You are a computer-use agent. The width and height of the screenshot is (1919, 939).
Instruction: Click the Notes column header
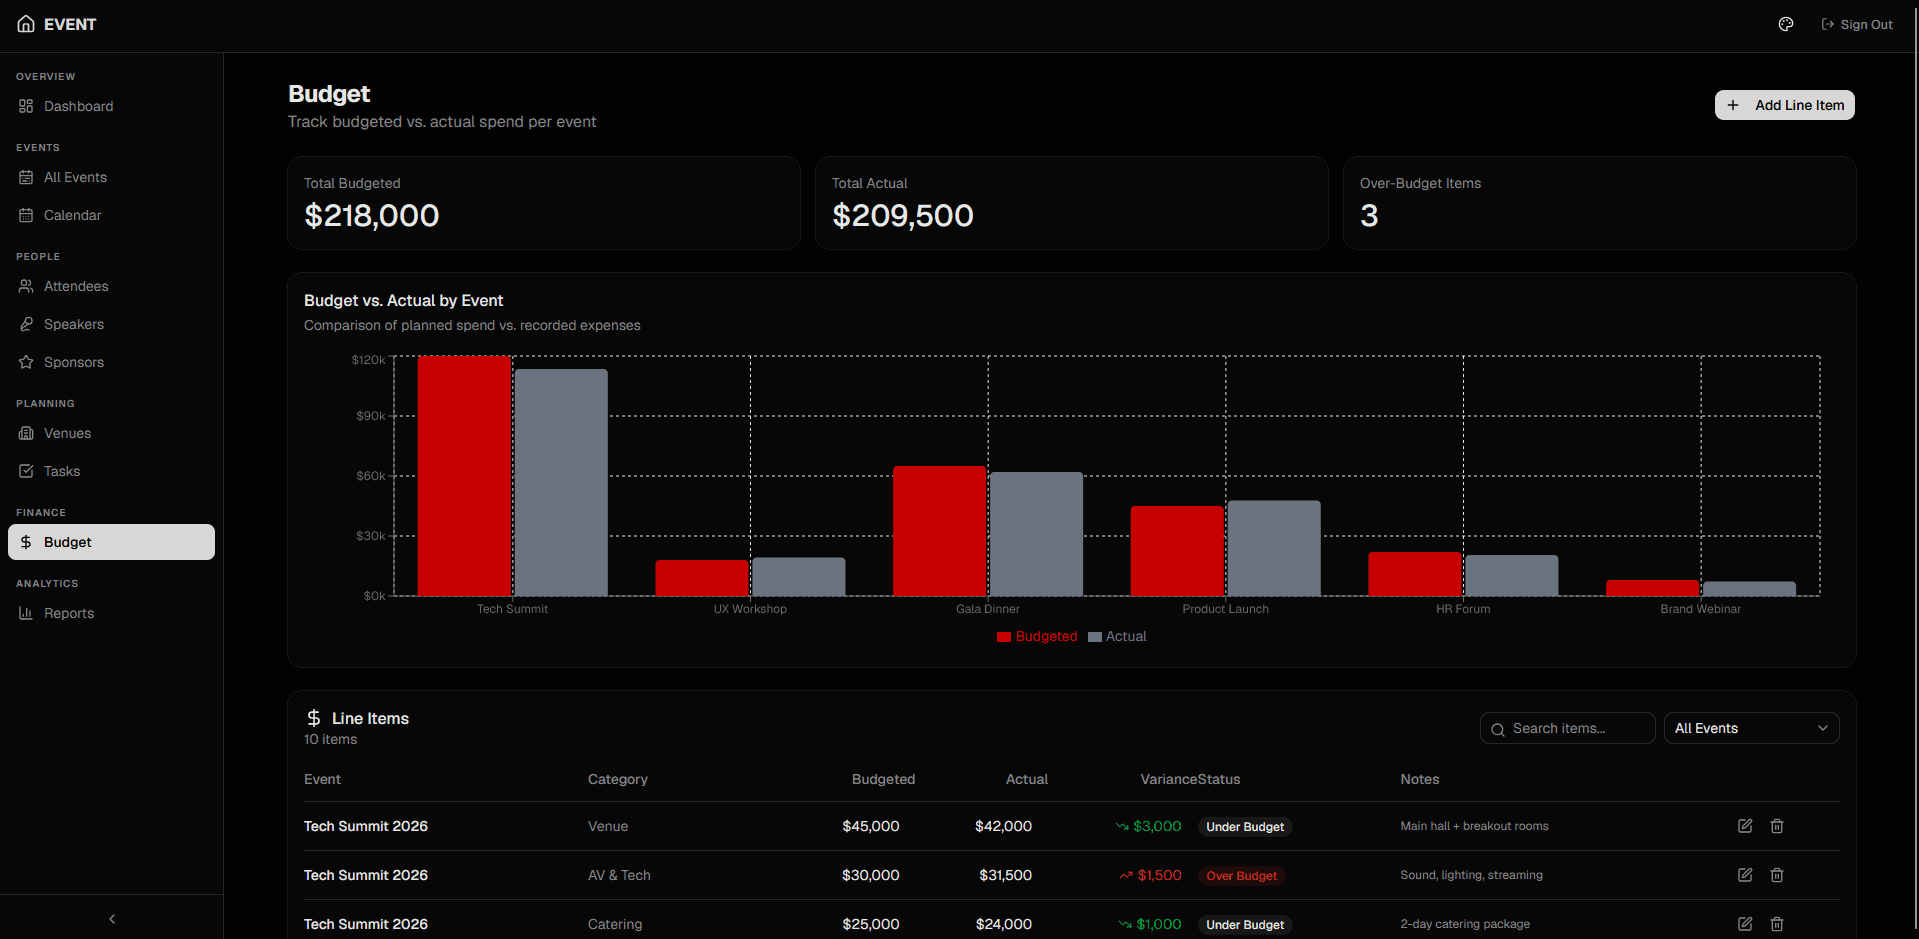1420,779
